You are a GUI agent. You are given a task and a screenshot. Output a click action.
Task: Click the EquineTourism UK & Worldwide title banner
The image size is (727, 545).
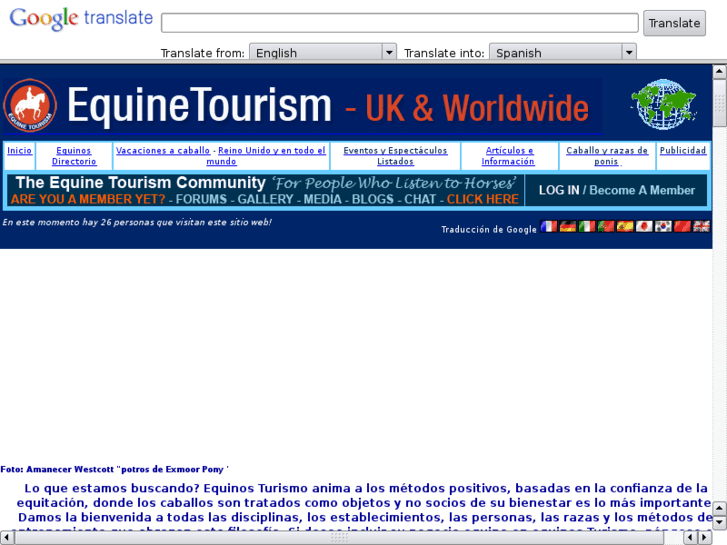point(303,106)
